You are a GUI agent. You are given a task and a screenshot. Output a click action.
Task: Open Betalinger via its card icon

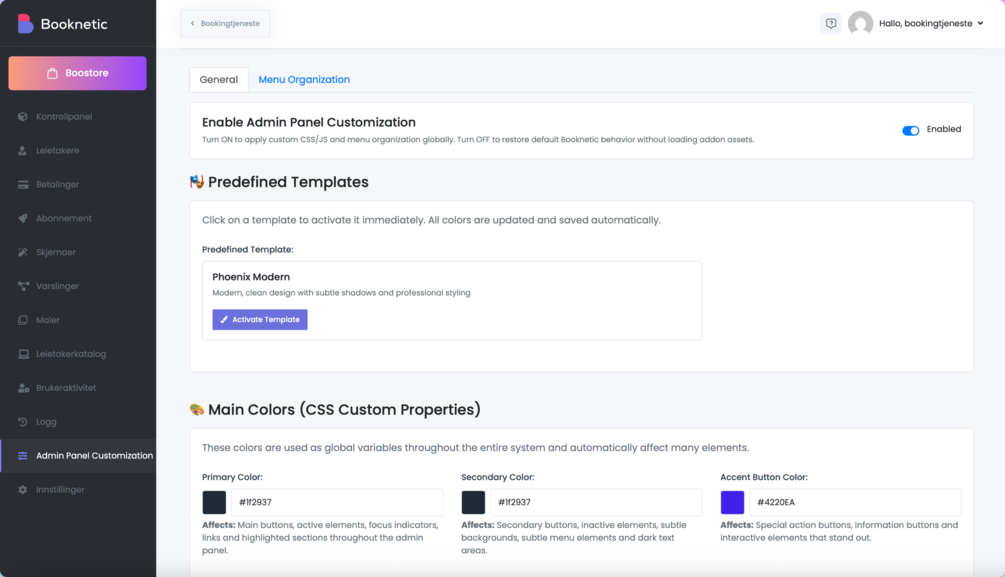pos(23,185)
